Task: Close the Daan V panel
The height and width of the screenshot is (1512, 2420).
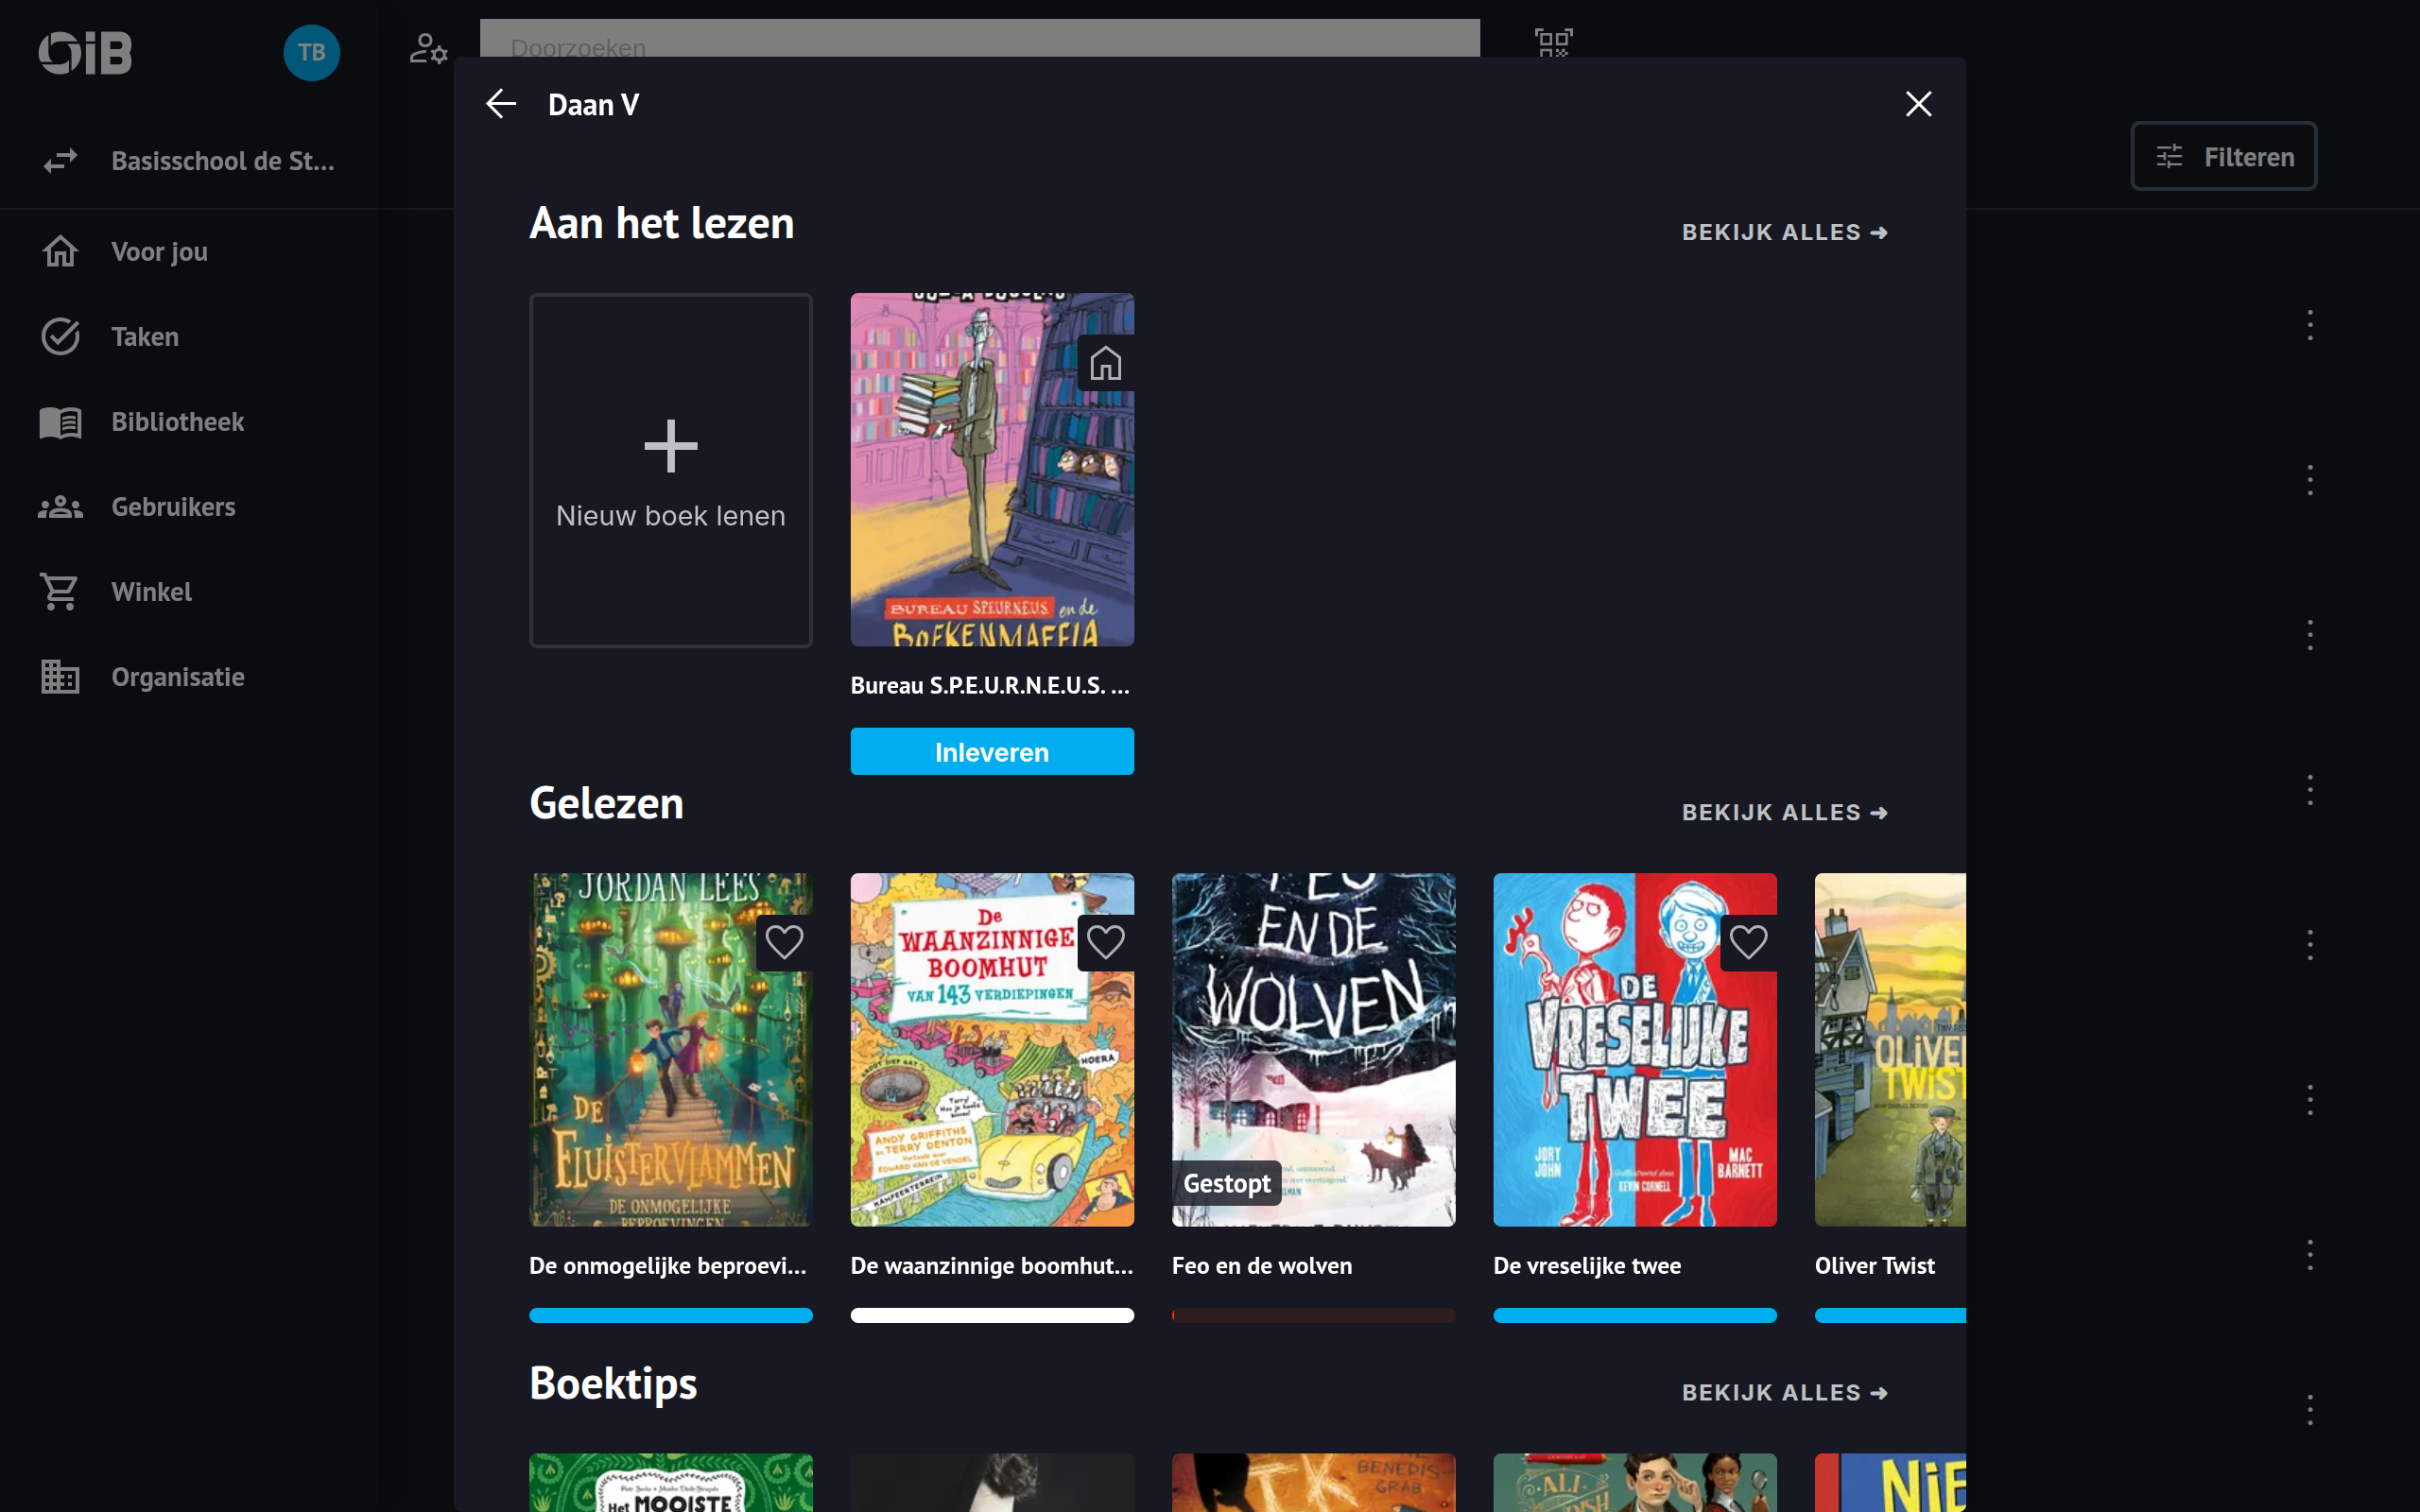Action: click(x=1917, y=104)
